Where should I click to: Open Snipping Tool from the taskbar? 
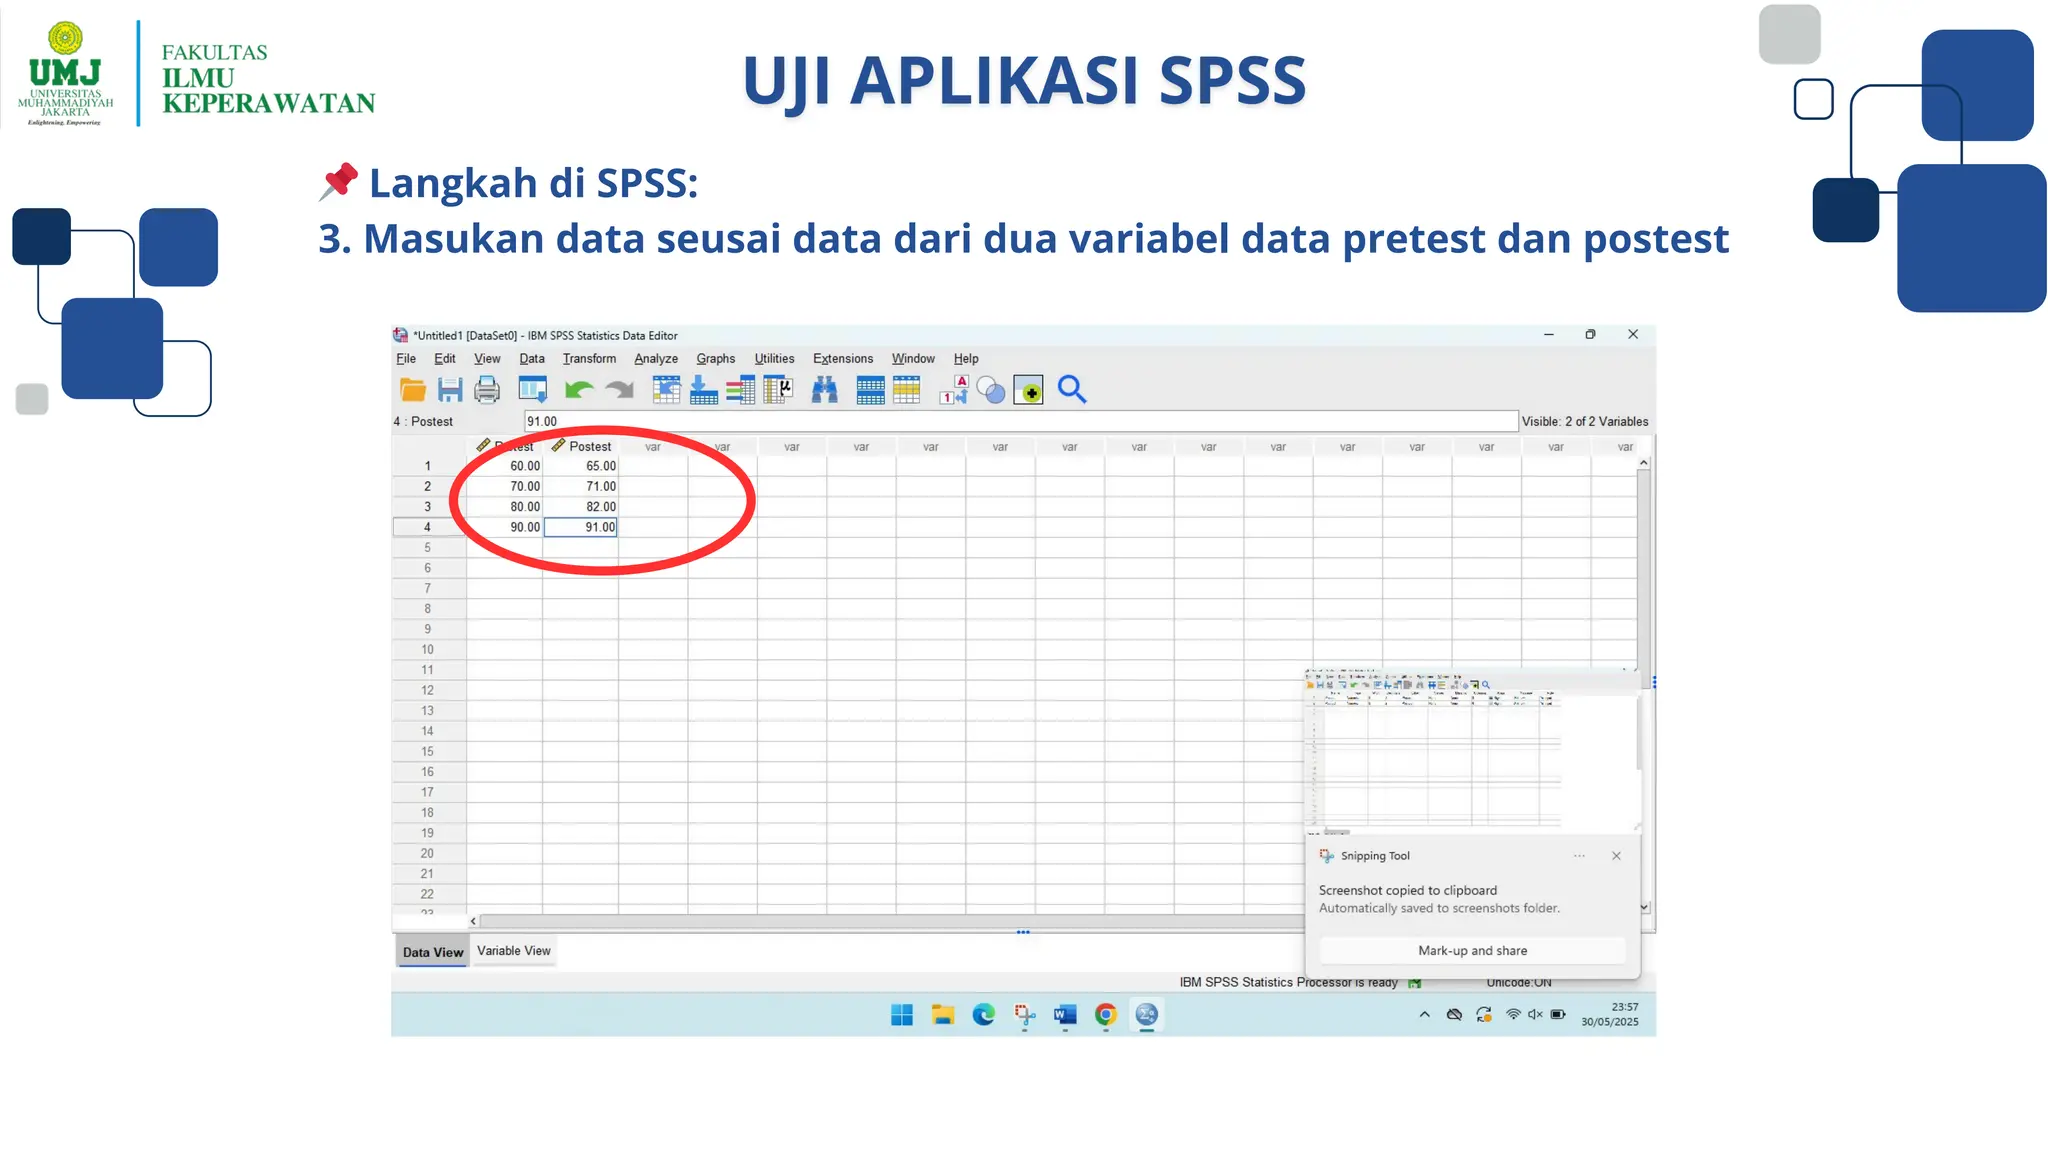point(1025,1015)
